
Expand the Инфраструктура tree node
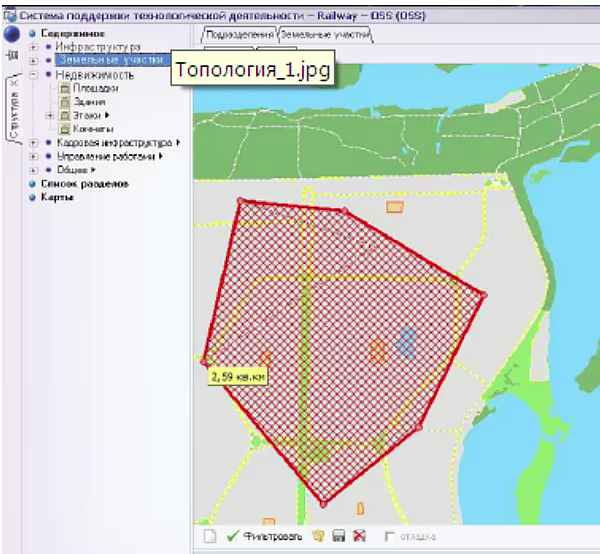34,47
